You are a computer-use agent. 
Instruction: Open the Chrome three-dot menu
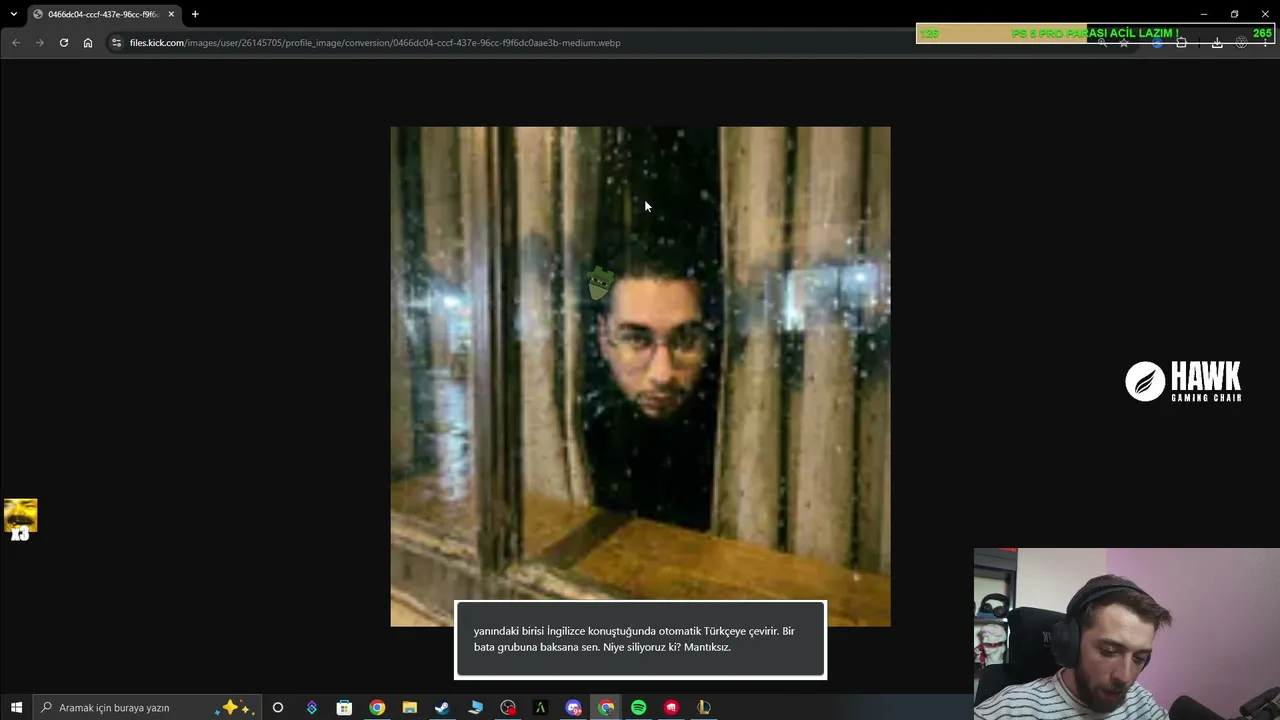coord(1265,43)
